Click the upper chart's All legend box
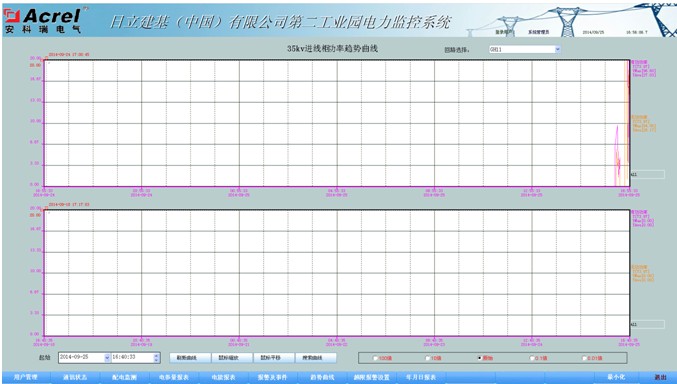Viewport: 677px width, 384px height. pos(647,175)
